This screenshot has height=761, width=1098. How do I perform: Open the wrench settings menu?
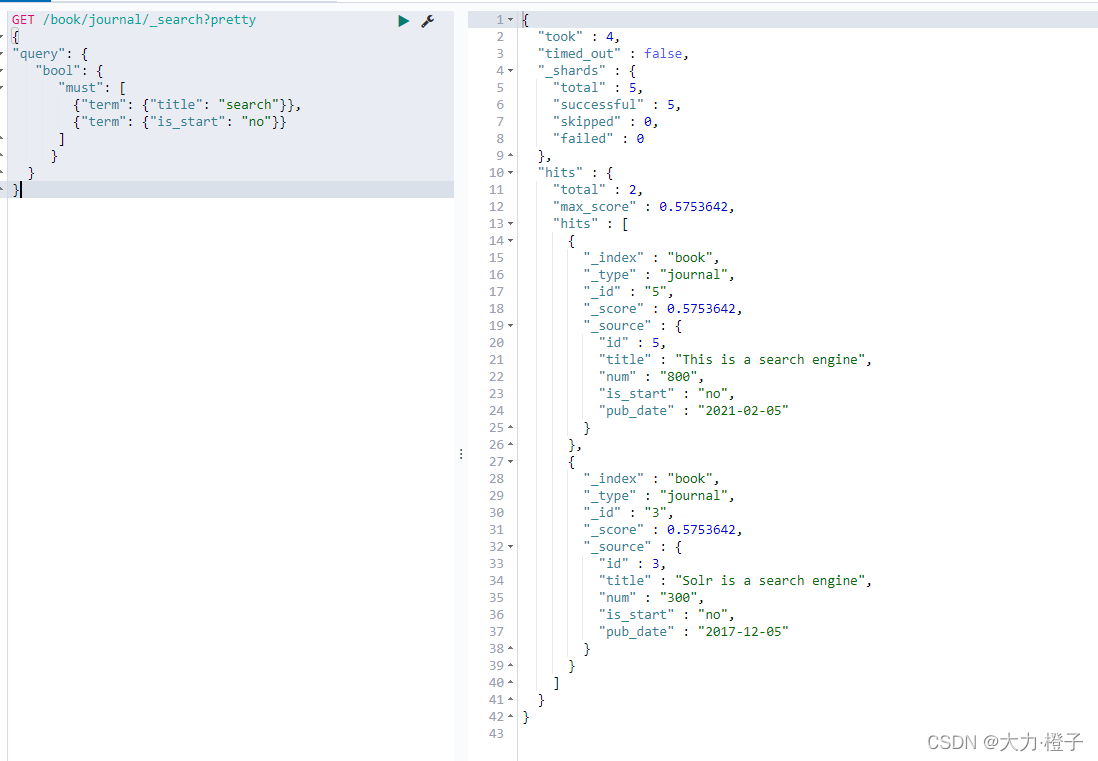click(x=427, y=21)
